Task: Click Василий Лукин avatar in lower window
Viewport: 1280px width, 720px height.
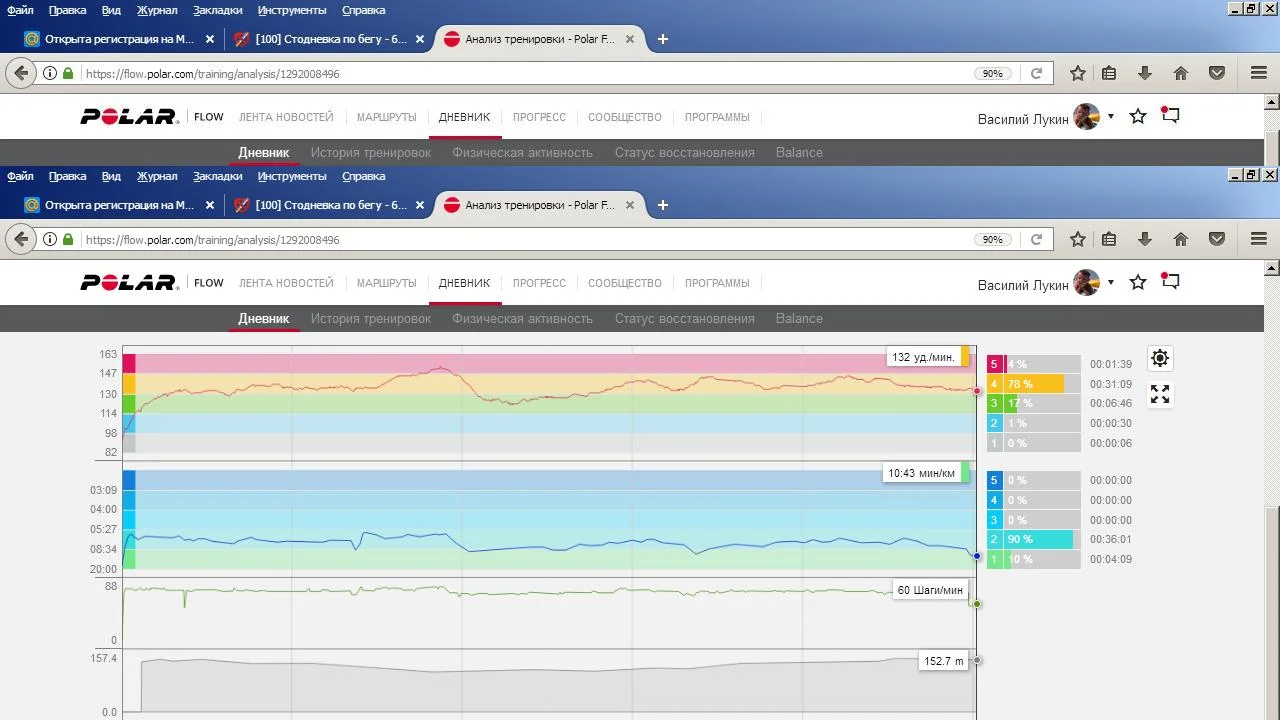Action: [x=1087, y=283]
